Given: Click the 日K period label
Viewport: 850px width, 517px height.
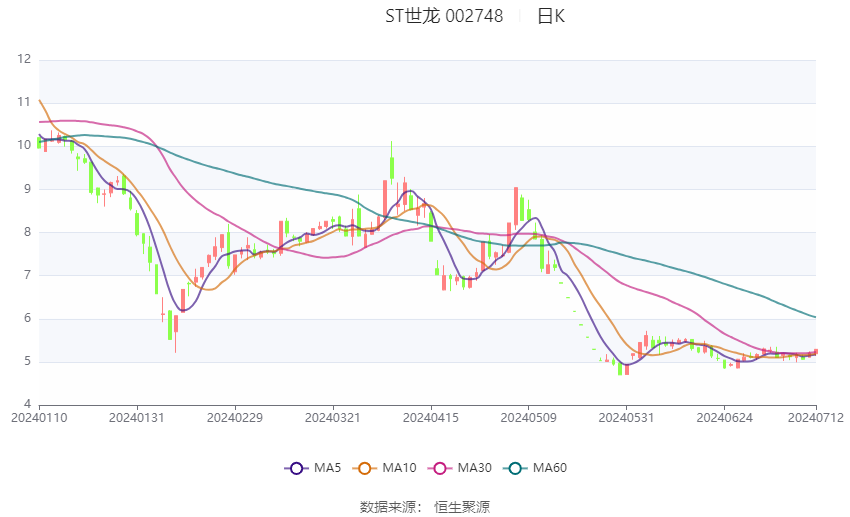Looking at the screenshot, I should coord(551,16).
